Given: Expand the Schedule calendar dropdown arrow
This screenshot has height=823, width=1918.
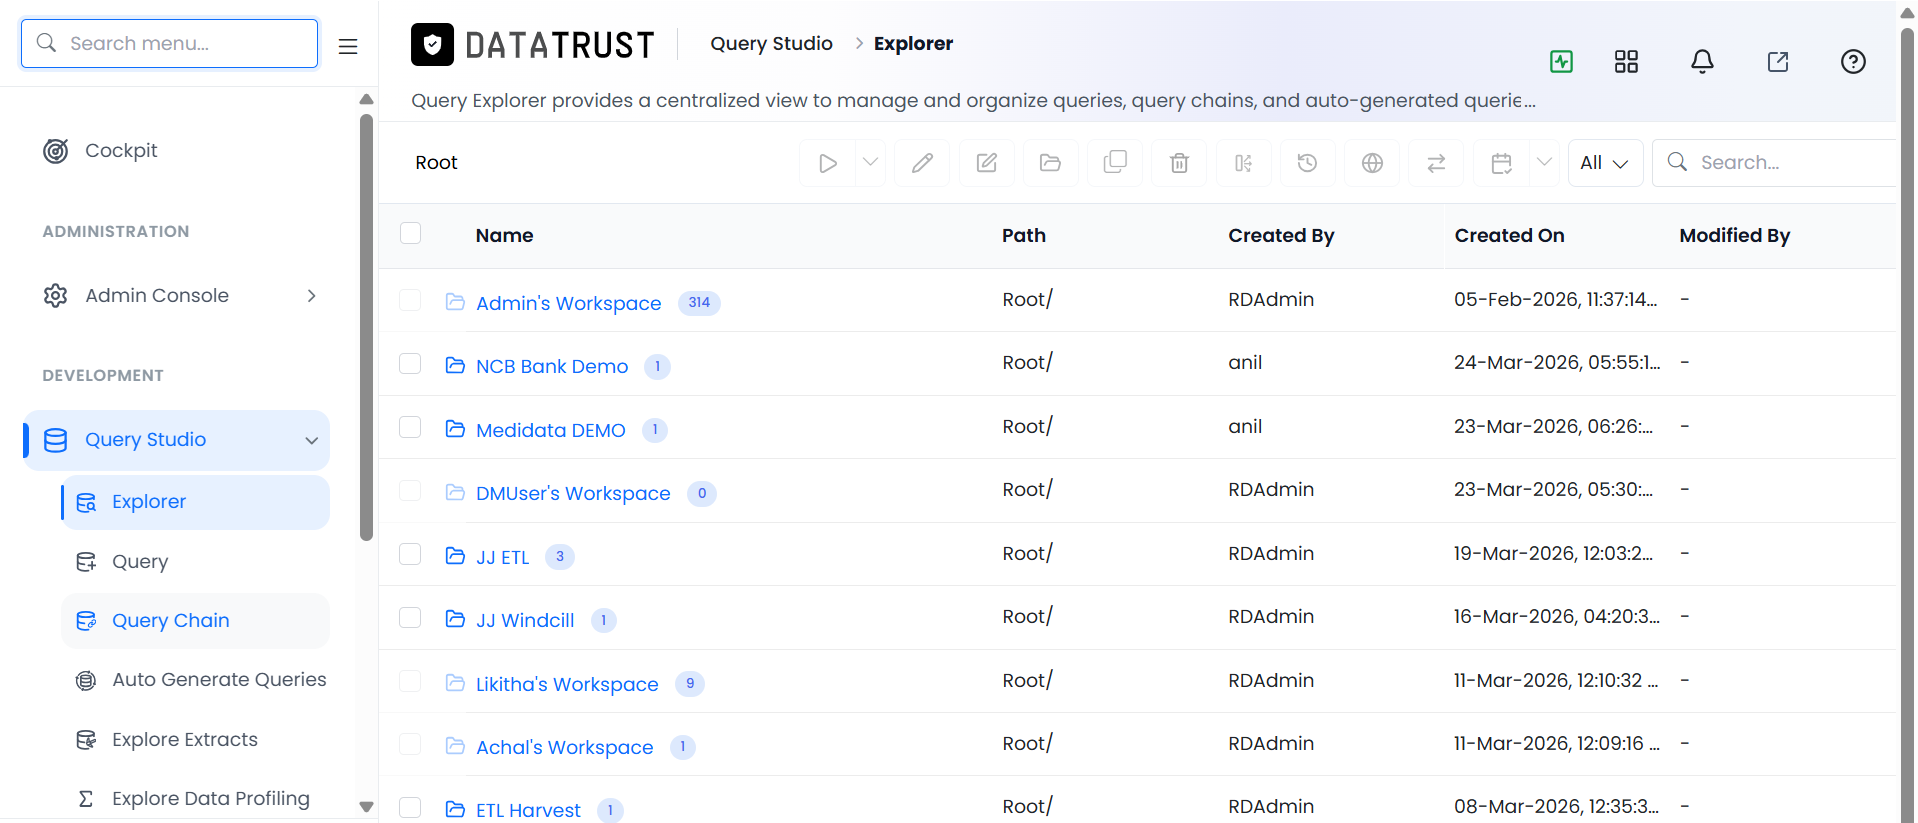Looking at the screenshot, I should point(1544,162).
